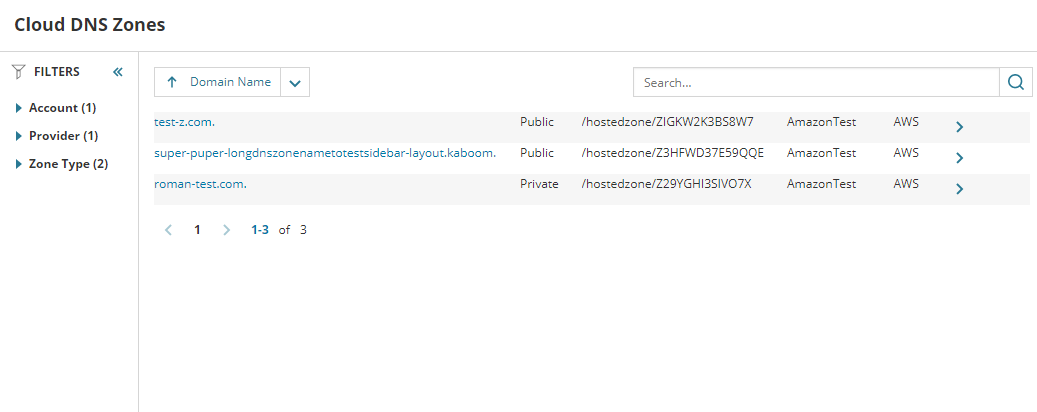Select page 1 in the pagination
Viewport: 1037px width, 412px height.
click(x=197, y=229)
